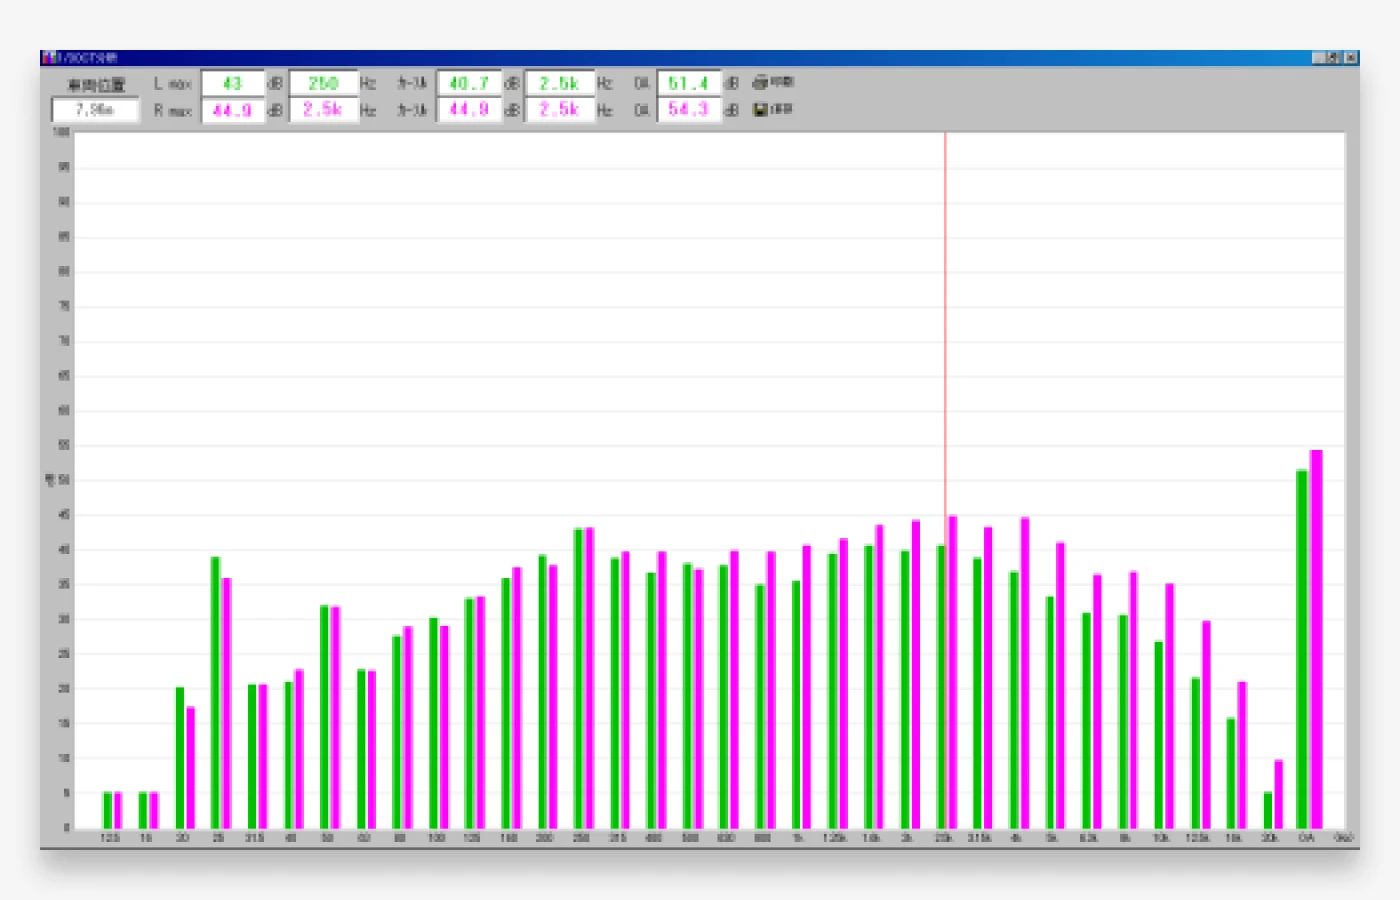Minimize the analysis window
This screenshot has height=900, width=1400.
tap(1319, 58)
